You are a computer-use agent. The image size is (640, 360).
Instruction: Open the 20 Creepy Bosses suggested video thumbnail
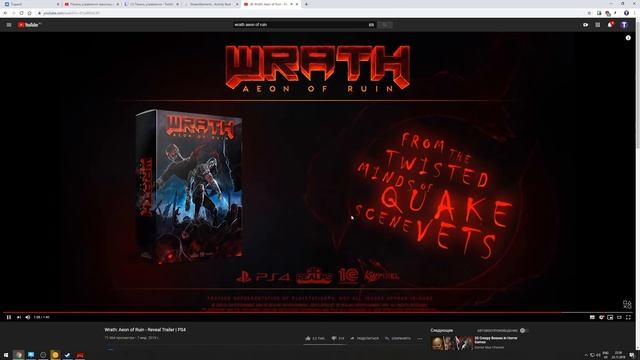pyautogui.click(x=452, y=343)
